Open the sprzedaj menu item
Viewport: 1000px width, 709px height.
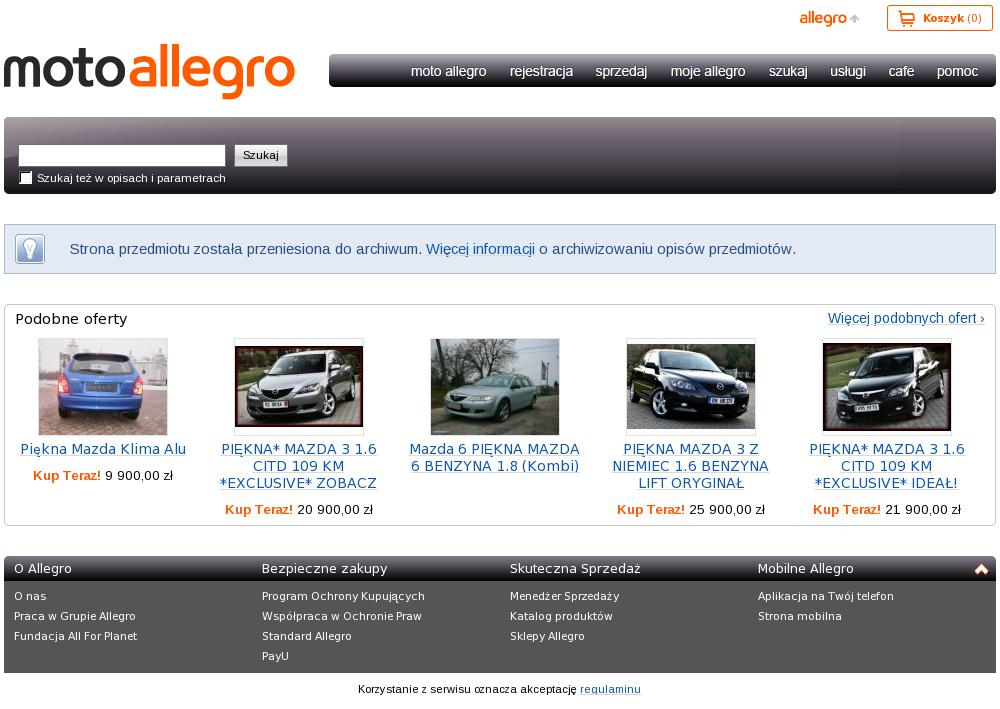pos(621,71)
